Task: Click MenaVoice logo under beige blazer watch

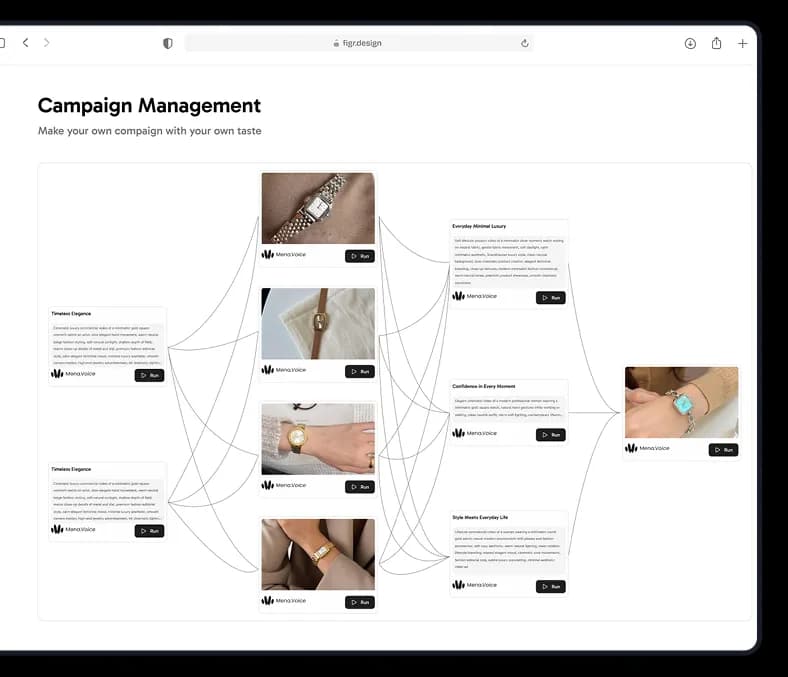Action: coord(283,601)
